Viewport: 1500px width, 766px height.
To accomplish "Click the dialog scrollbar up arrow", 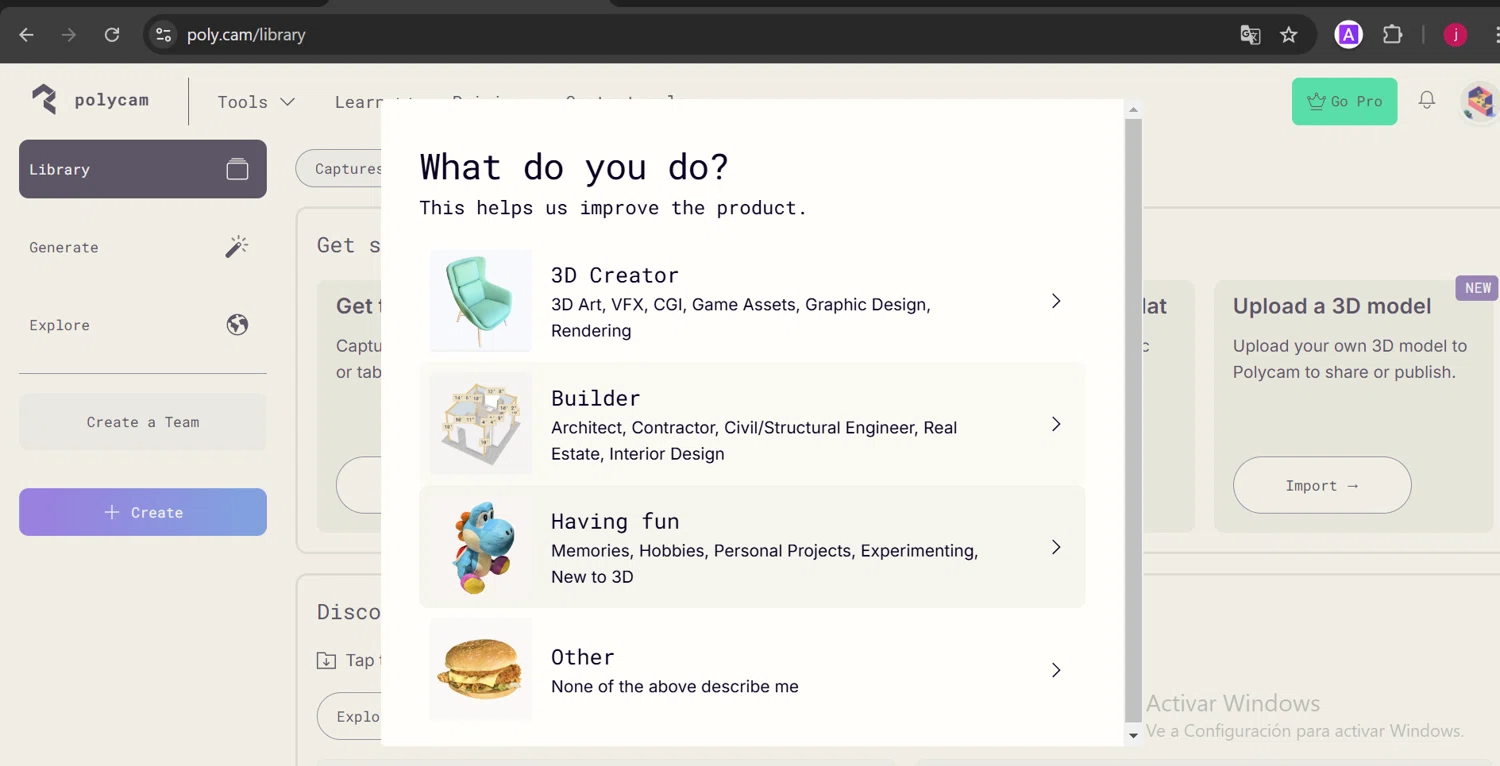I will tap(1133, 109).
